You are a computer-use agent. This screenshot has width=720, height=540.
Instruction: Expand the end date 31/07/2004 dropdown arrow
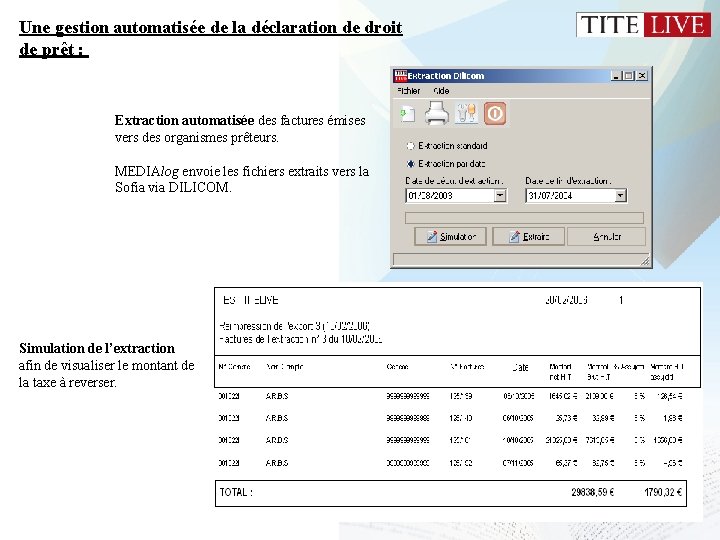[620, 196]
